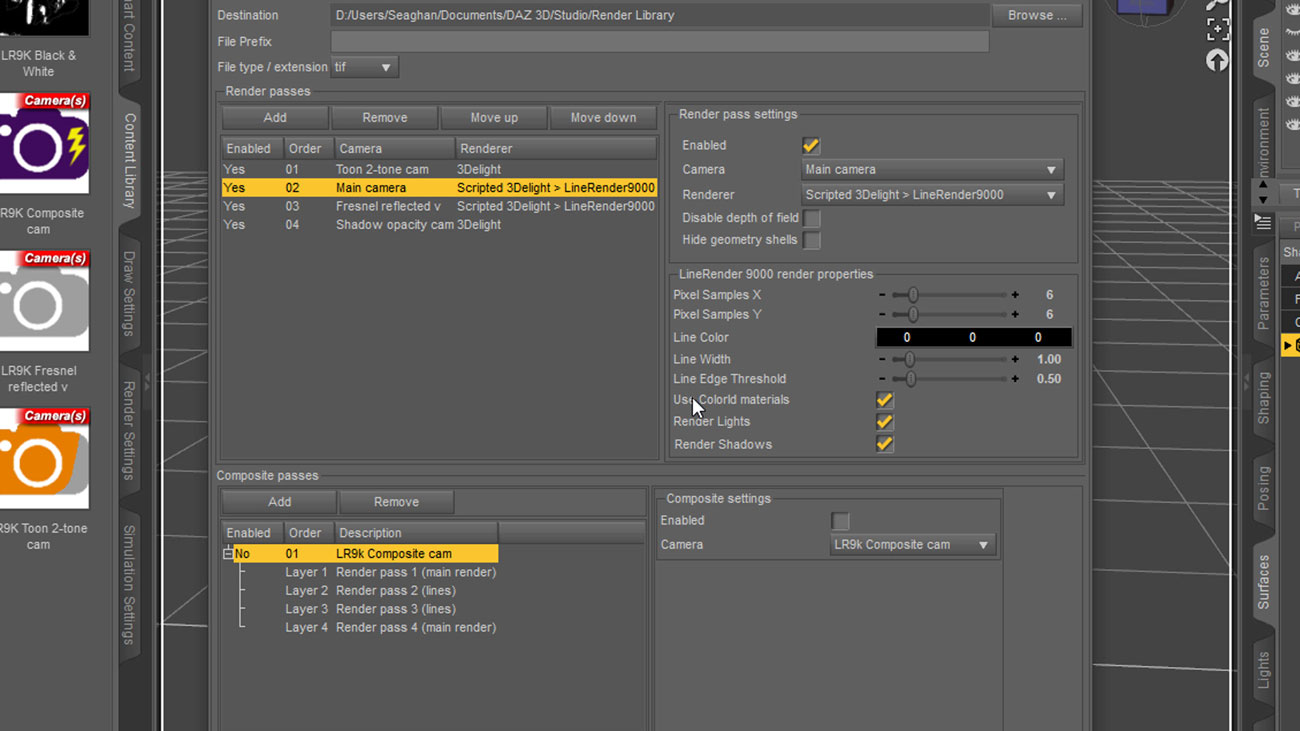Open the Shaping tab

[1263, 398]
